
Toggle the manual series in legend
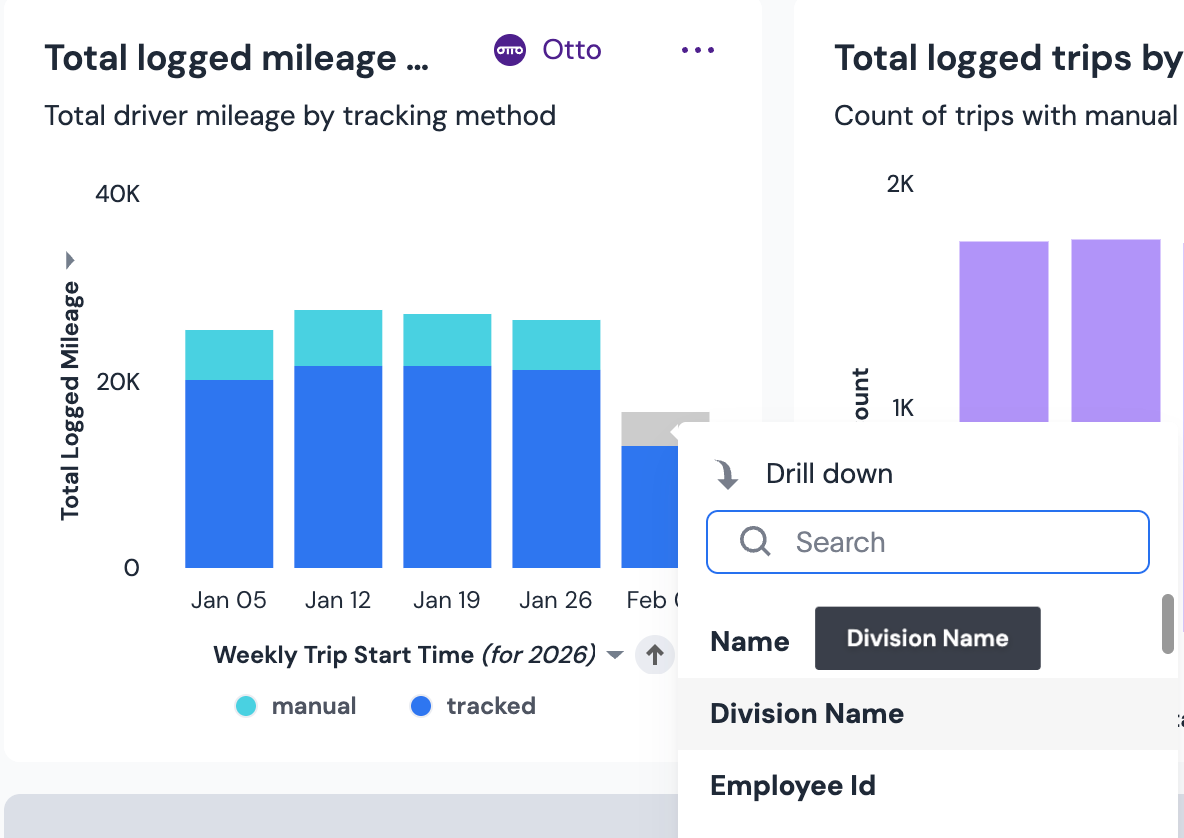point(295,706)
